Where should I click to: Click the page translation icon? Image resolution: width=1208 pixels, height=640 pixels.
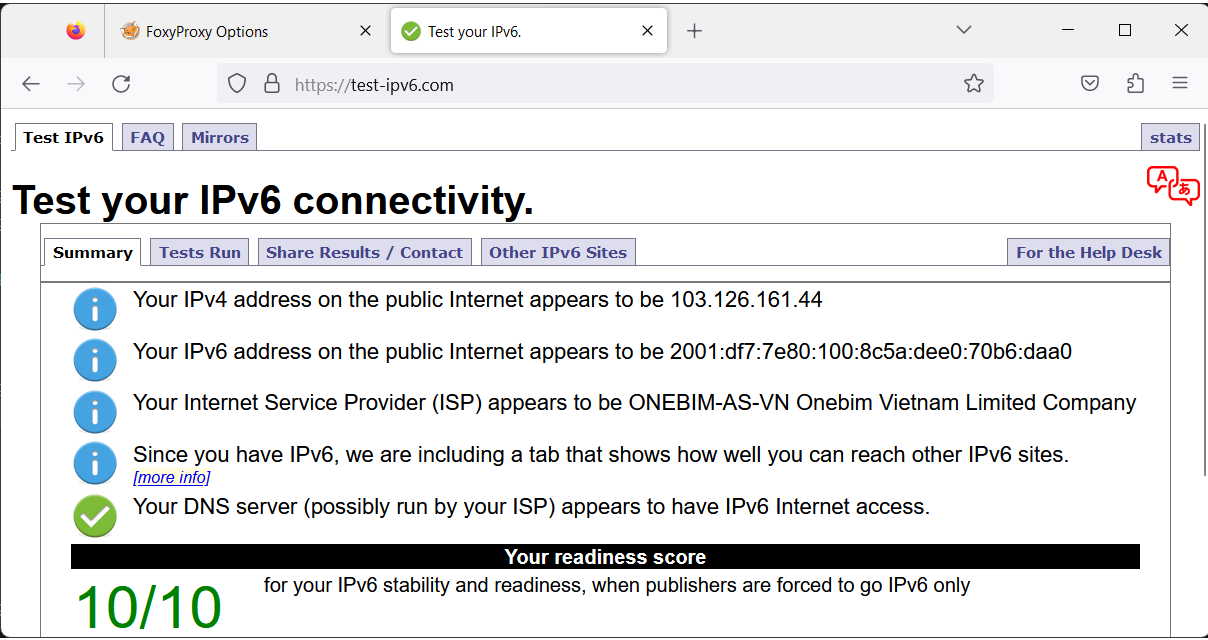1172,186
